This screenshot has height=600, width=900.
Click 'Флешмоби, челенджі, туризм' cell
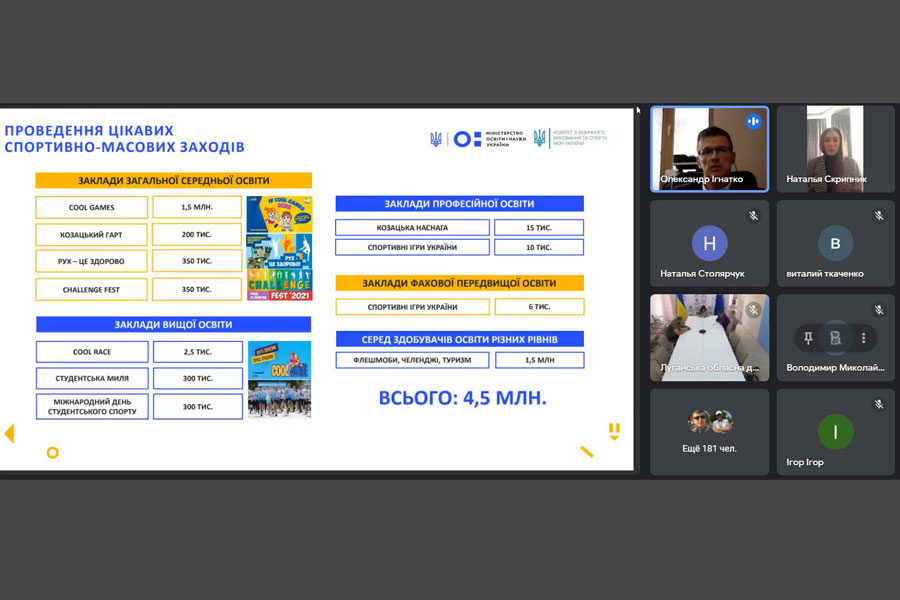pos(412,360)
